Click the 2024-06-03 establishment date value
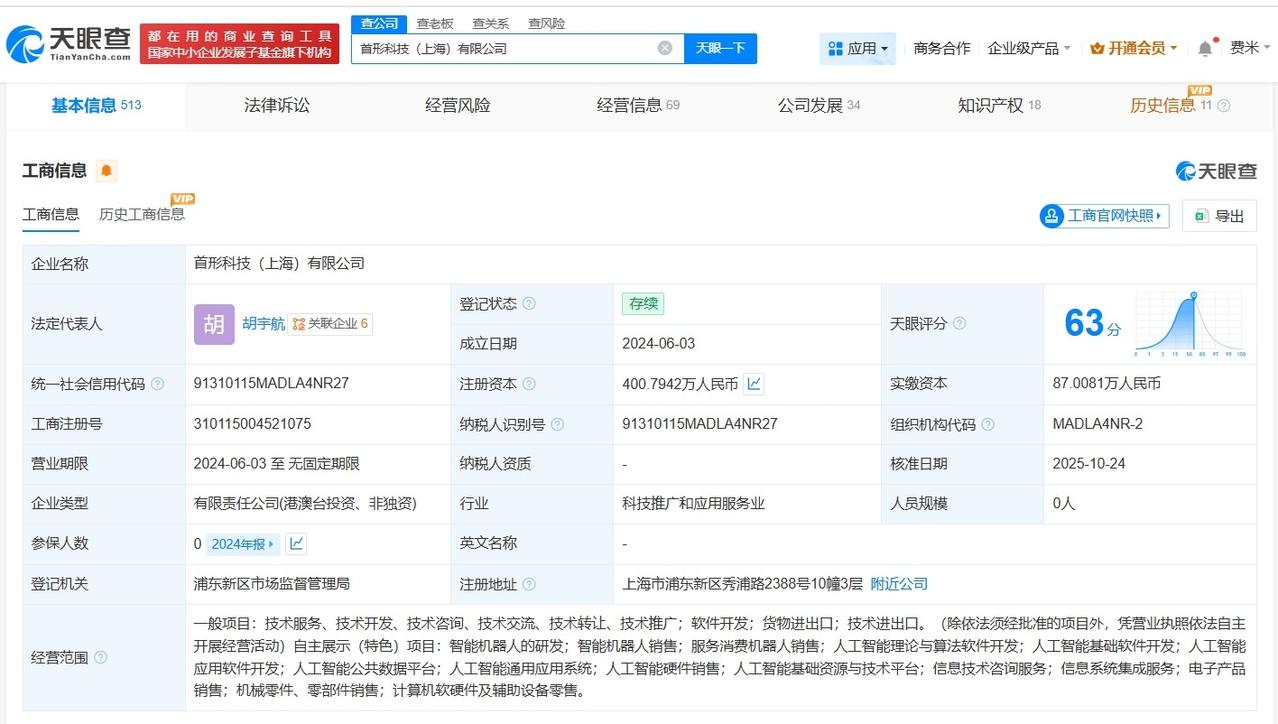This screenshot has width=1278, height=724. (658, 344)
